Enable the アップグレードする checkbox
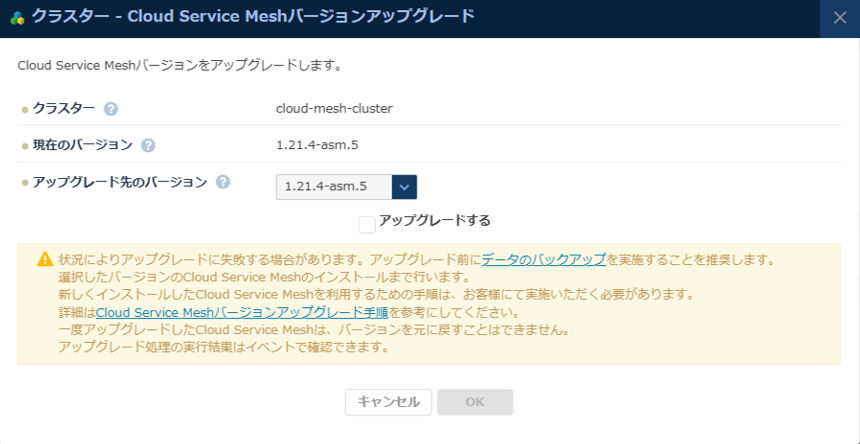Screen dimensions: 860x444 367,225
